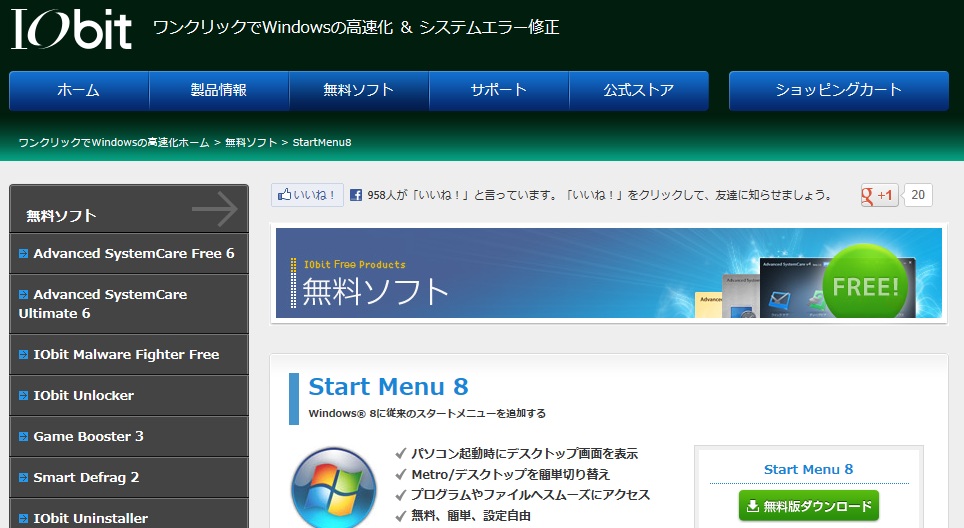The width and height of the screenshot is (964, 528).
Task: Click the green FREE! badge in the banner
Action: click(x=865, y=283)
